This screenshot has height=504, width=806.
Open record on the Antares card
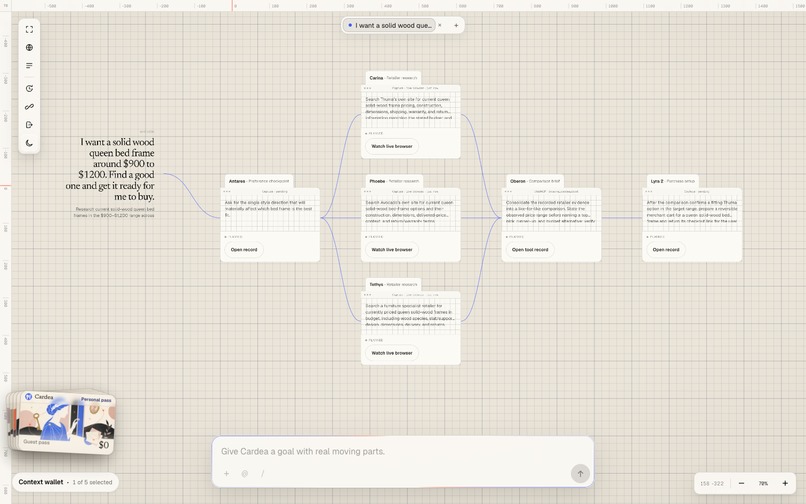(244, 249)
